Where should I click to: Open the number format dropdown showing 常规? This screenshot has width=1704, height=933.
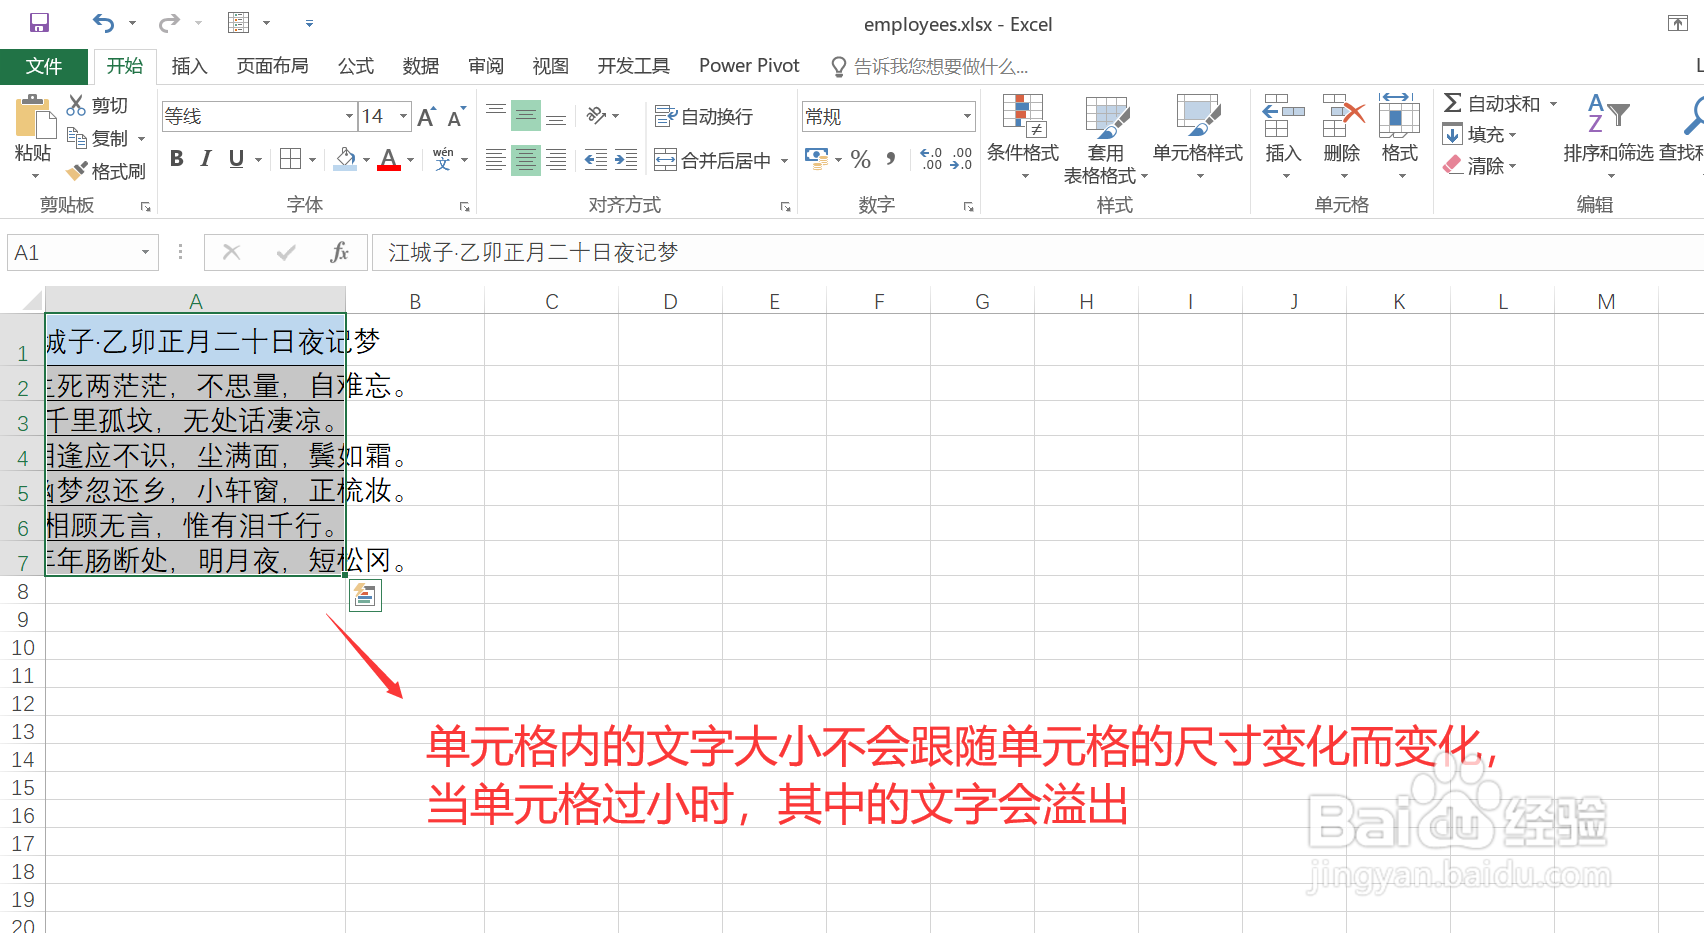(966, 115)
